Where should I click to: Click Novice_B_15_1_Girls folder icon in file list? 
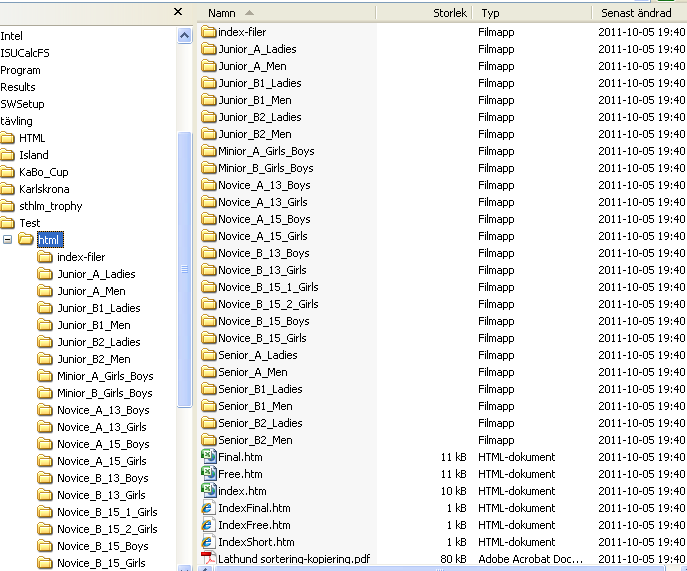tap(209, 287)
